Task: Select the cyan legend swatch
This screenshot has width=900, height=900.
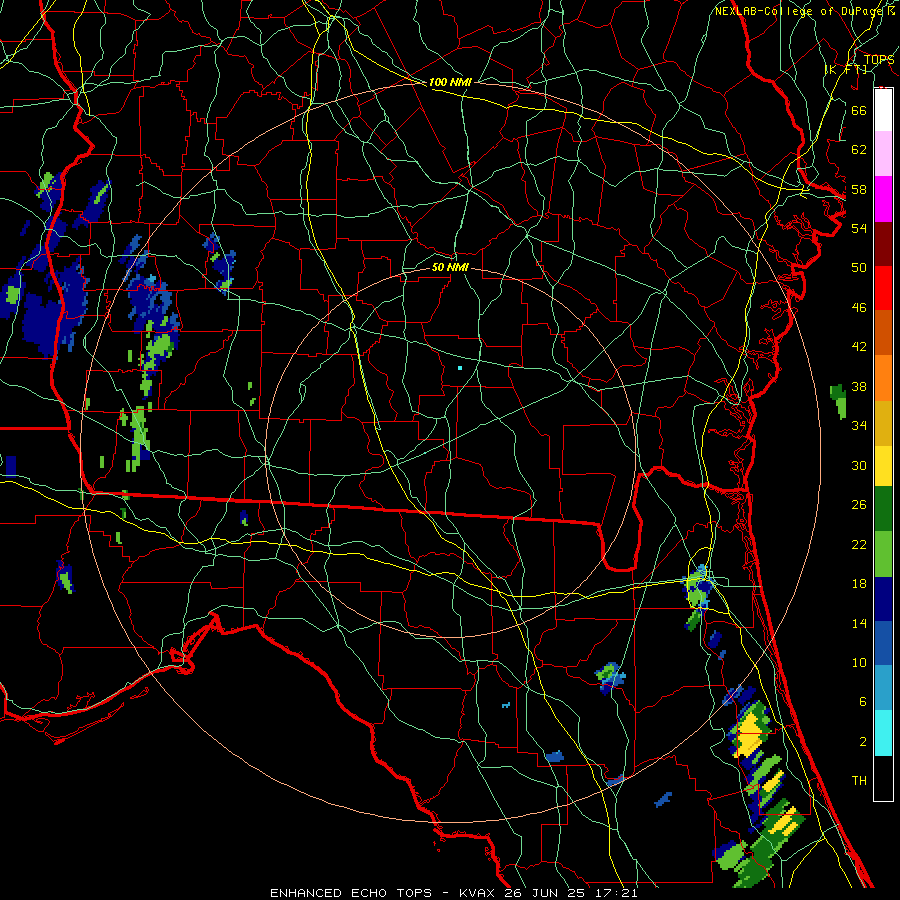Action: (883, 733)
